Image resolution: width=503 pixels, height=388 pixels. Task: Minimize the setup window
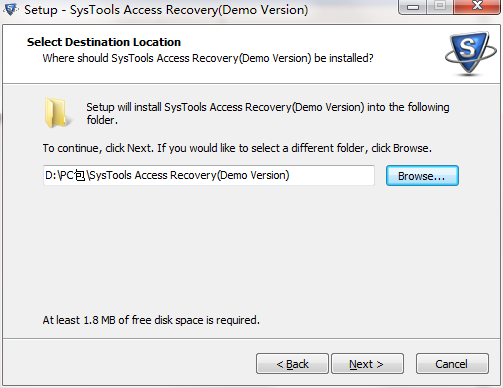point(412,7)
